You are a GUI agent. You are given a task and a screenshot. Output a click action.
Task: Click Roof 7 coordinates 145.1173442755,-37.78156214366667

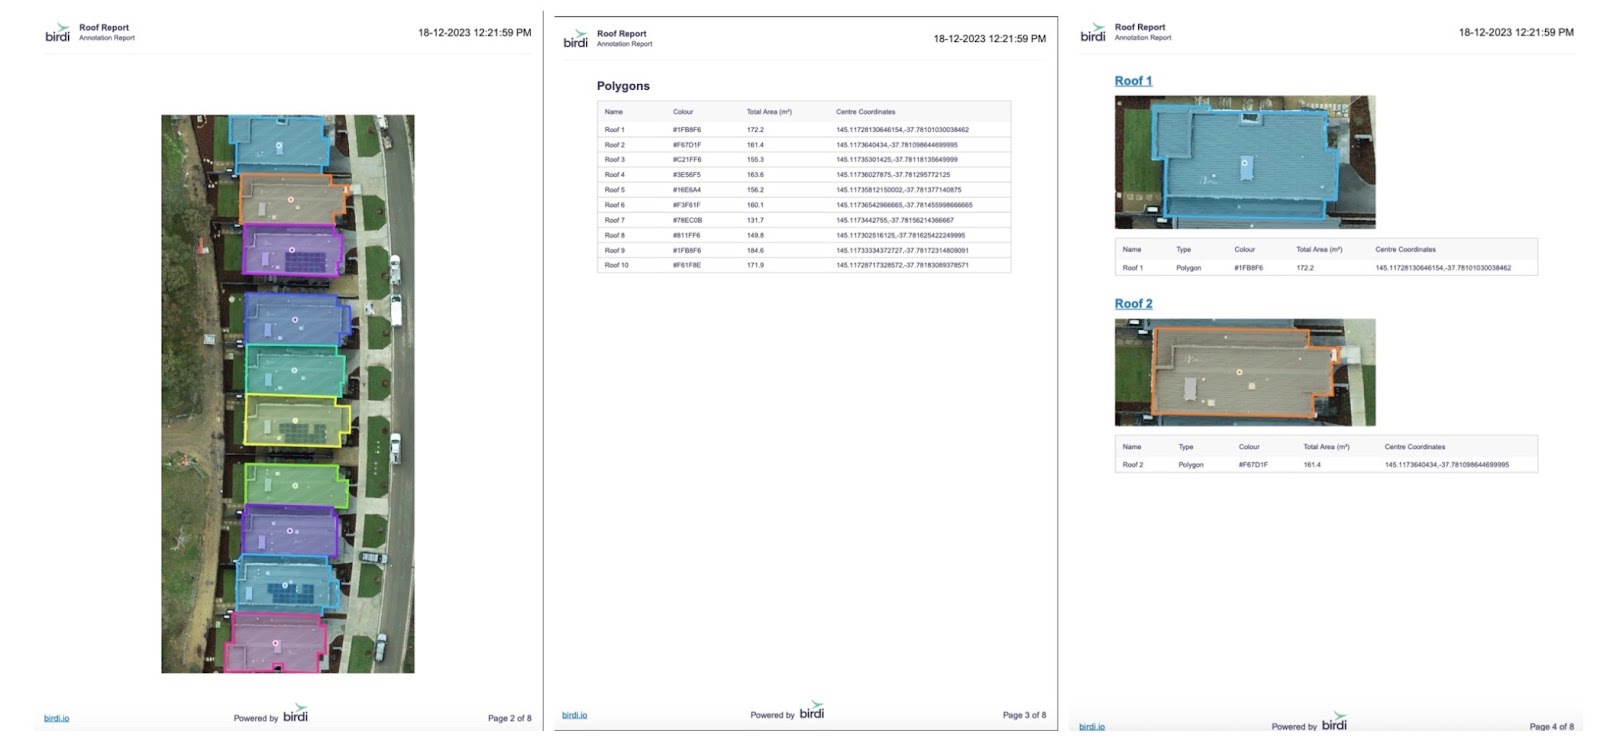point(895,220)
